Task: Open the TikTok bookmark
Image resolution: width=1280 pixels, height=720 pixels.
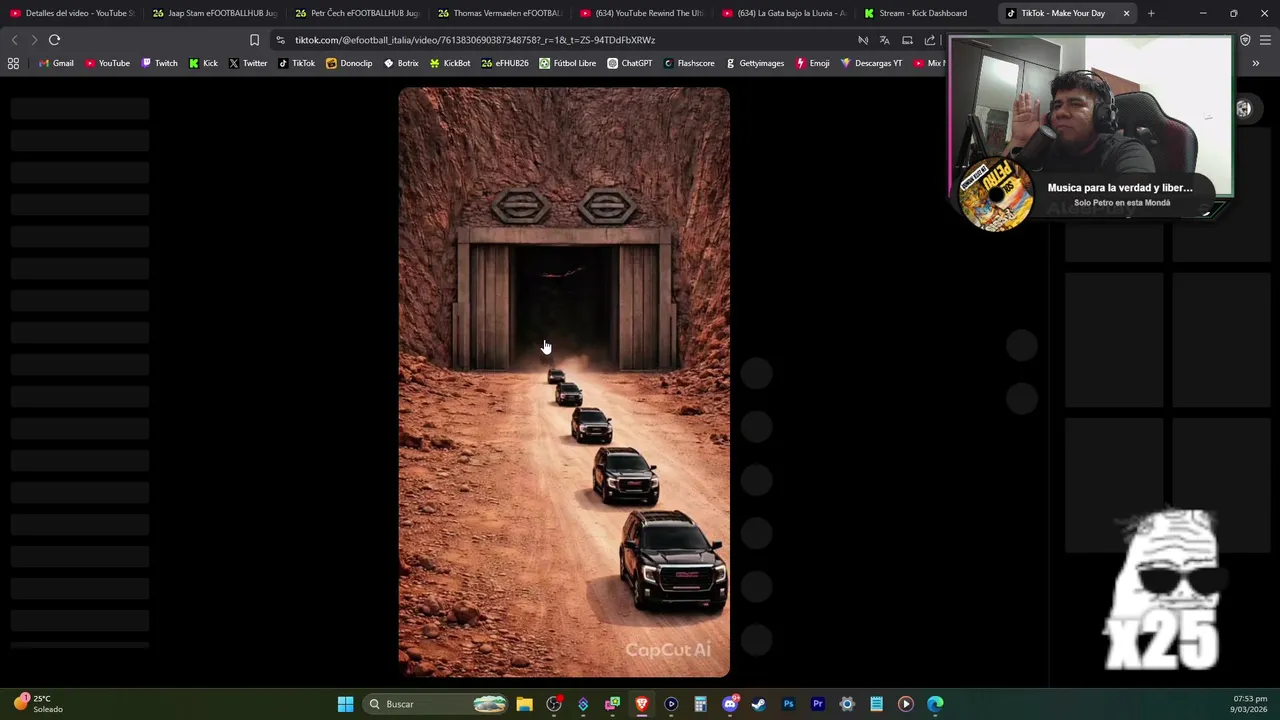Action: pyautogui.click(x=296, y=63)
